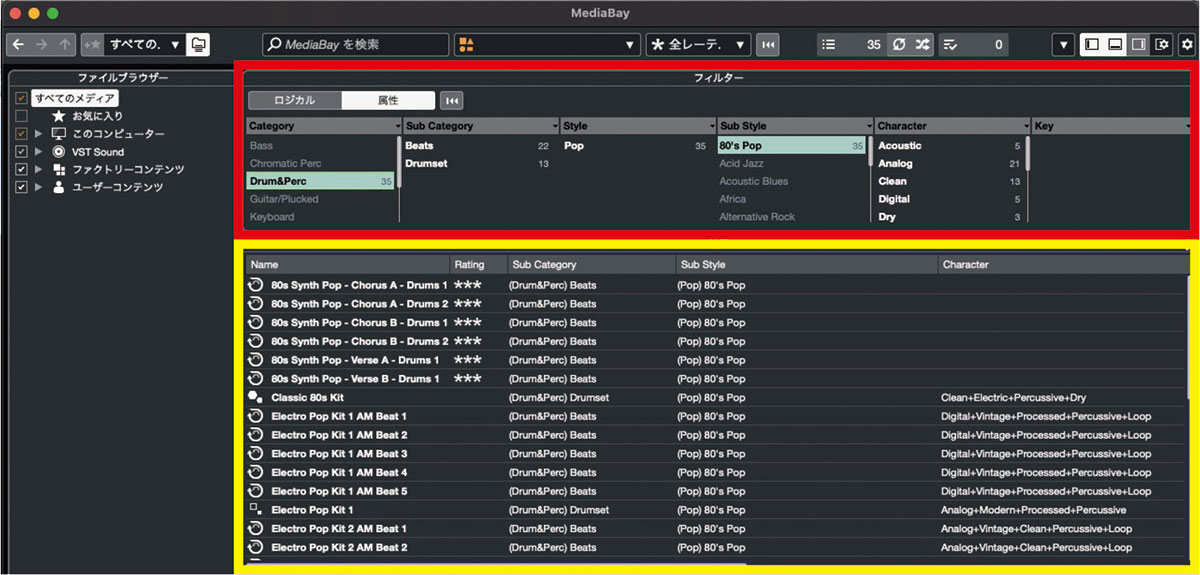
Task: Go forward to next browse location
Action: coord(41,44)
